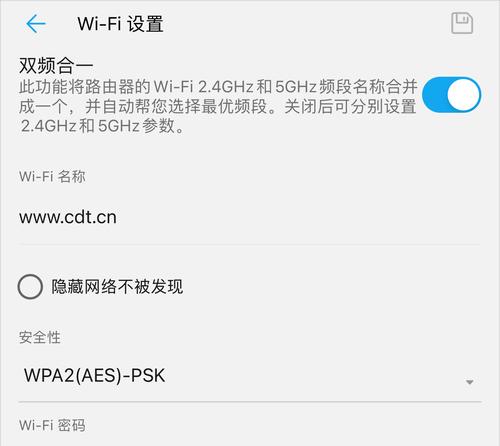Tap the 隐藏网络不被发现 label text
The height and width of the screenshot is (446, 500).
tap(117, 287)
